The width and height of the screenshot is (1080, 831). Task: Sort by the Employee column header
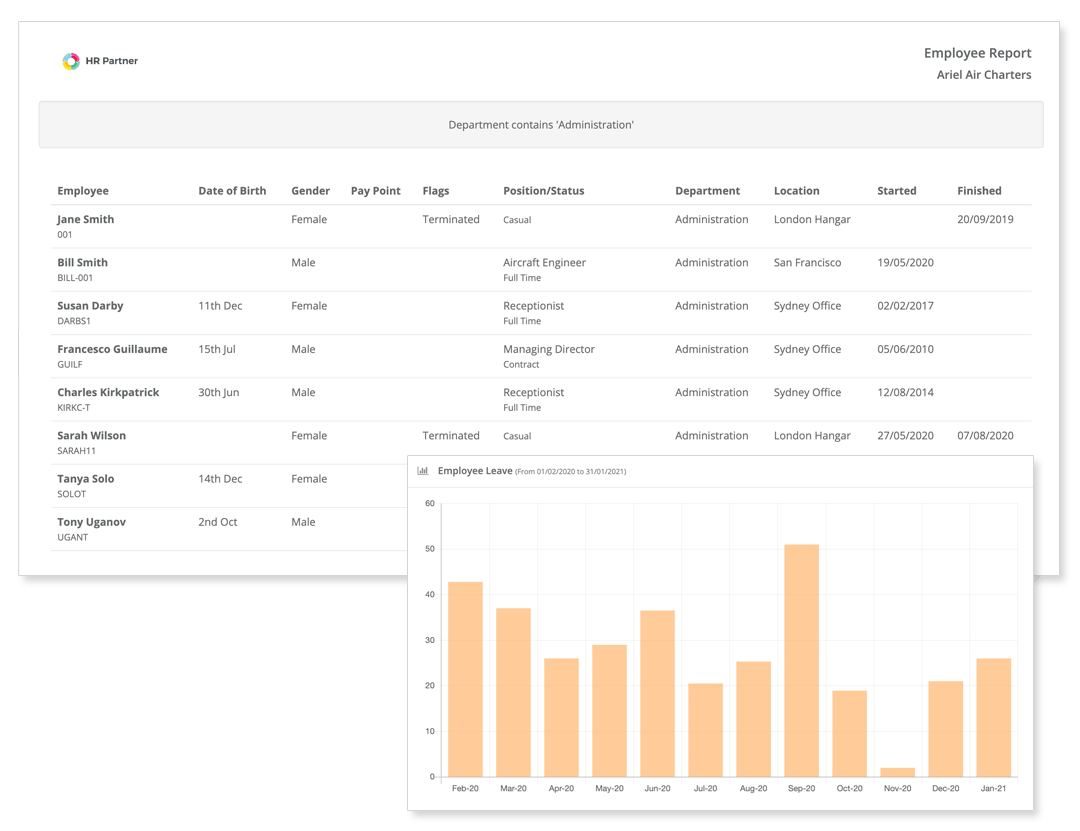pyautogui.click(x=83, y=190)
